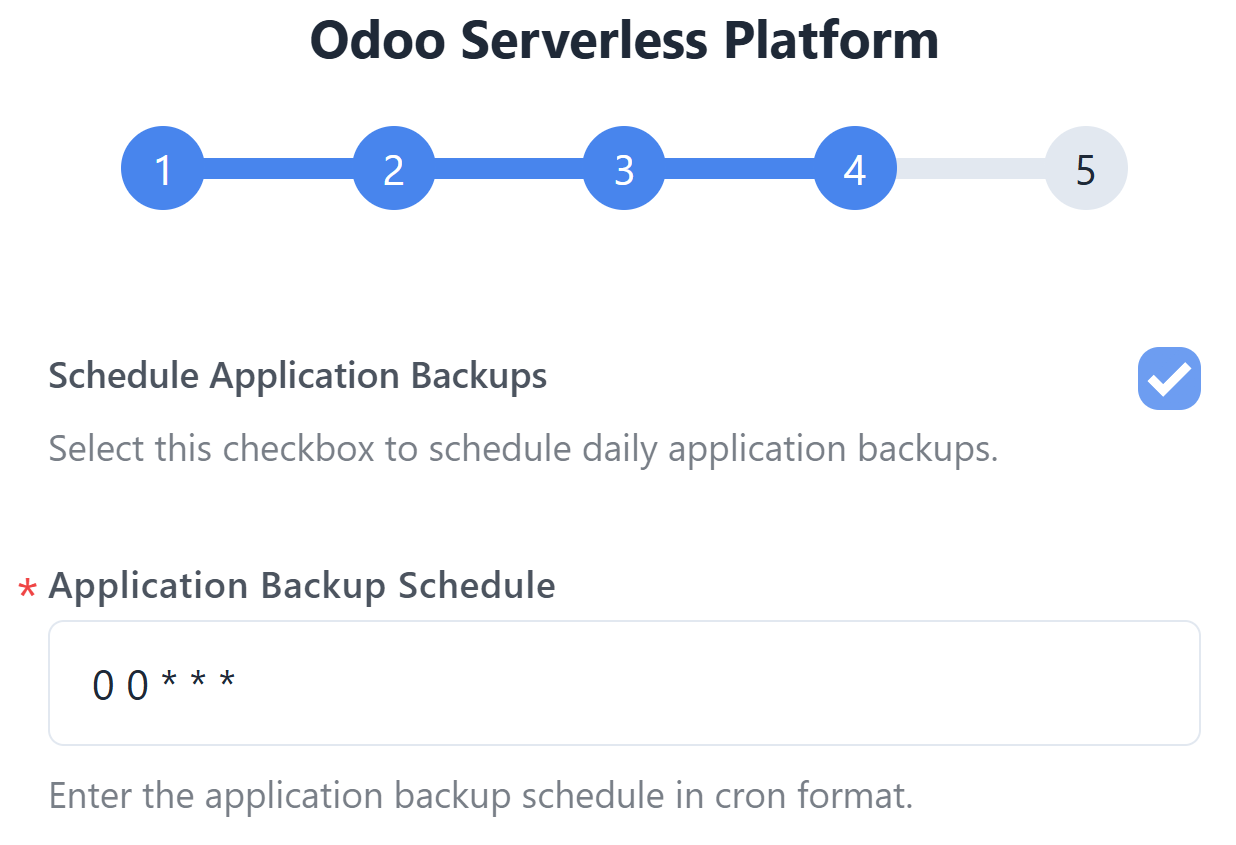The height and width of the screenshot is (845, 1236).
Task: Click the cron format helper text
Action: tap(481, 797)
